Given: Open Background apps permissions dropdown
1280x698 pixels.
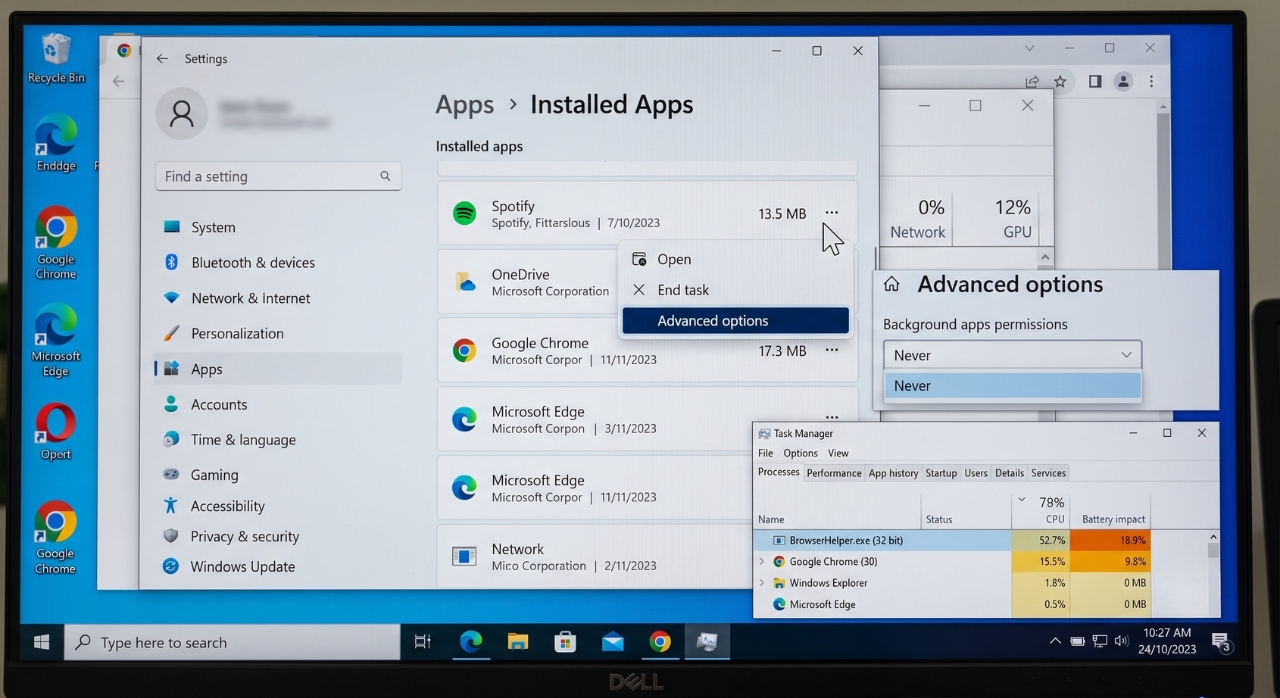Looking at the screenshot, I should [1012, 355].
